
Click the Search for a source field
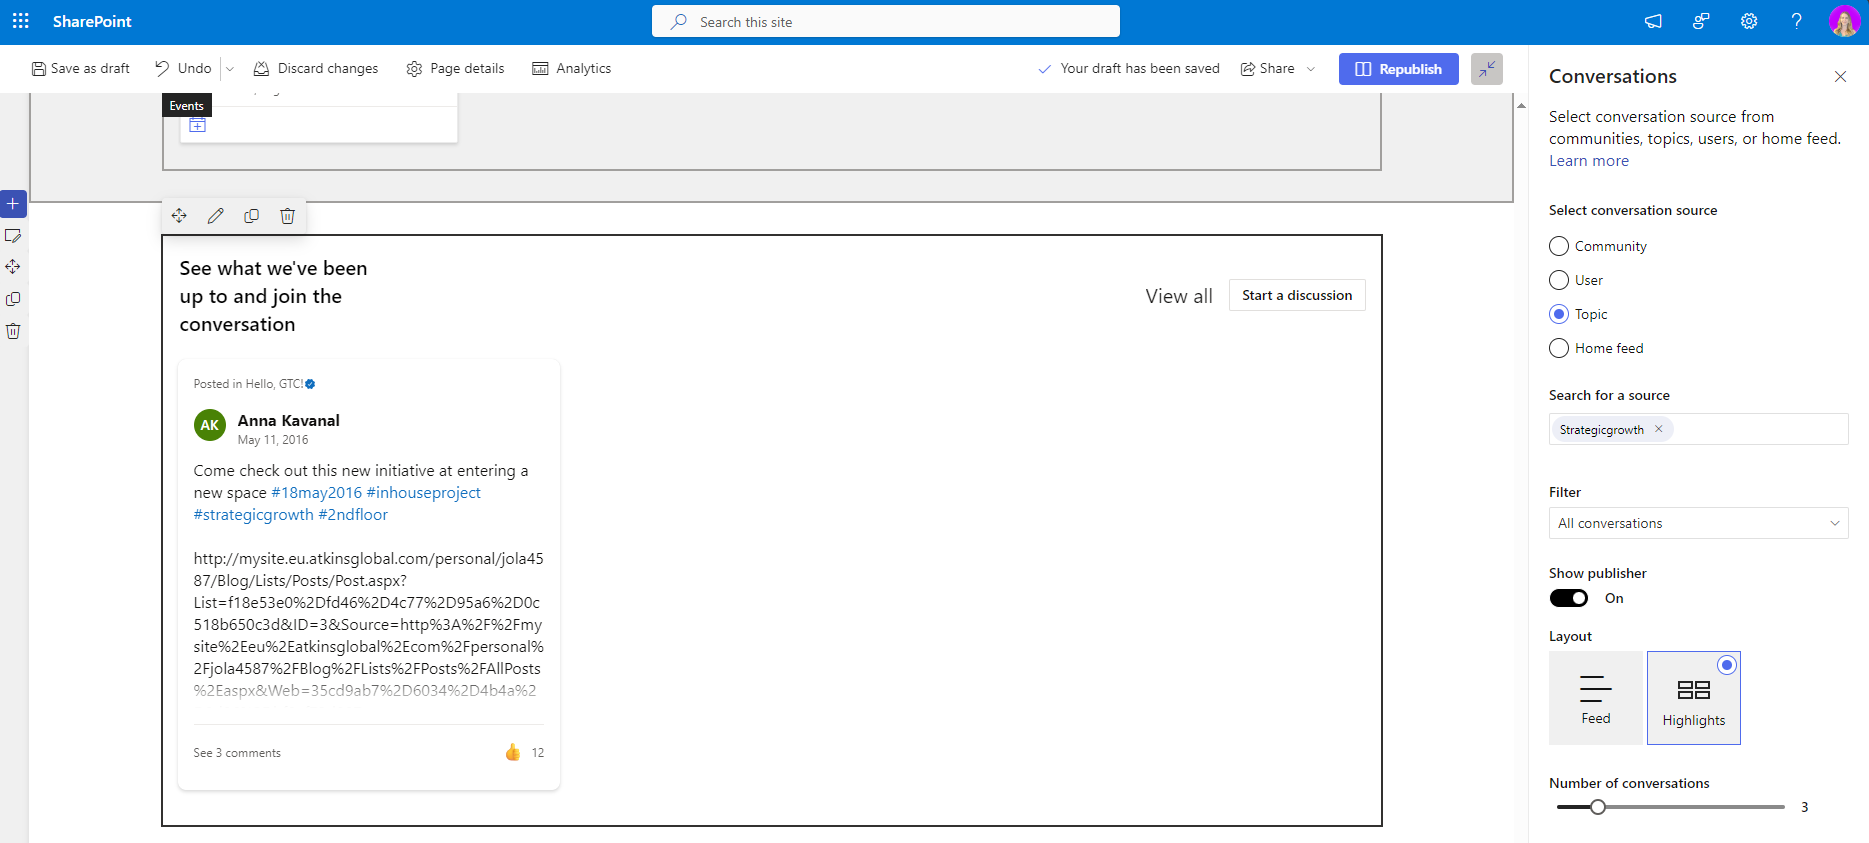[1698, 429]
